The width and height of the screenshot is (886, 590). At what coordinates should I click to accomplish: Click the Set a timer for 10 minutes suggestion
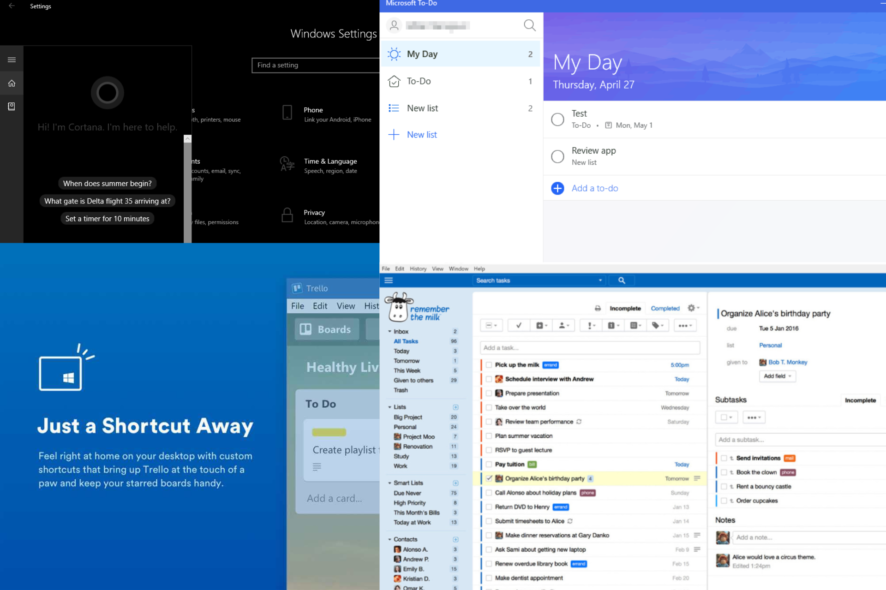tap(107, 219)
